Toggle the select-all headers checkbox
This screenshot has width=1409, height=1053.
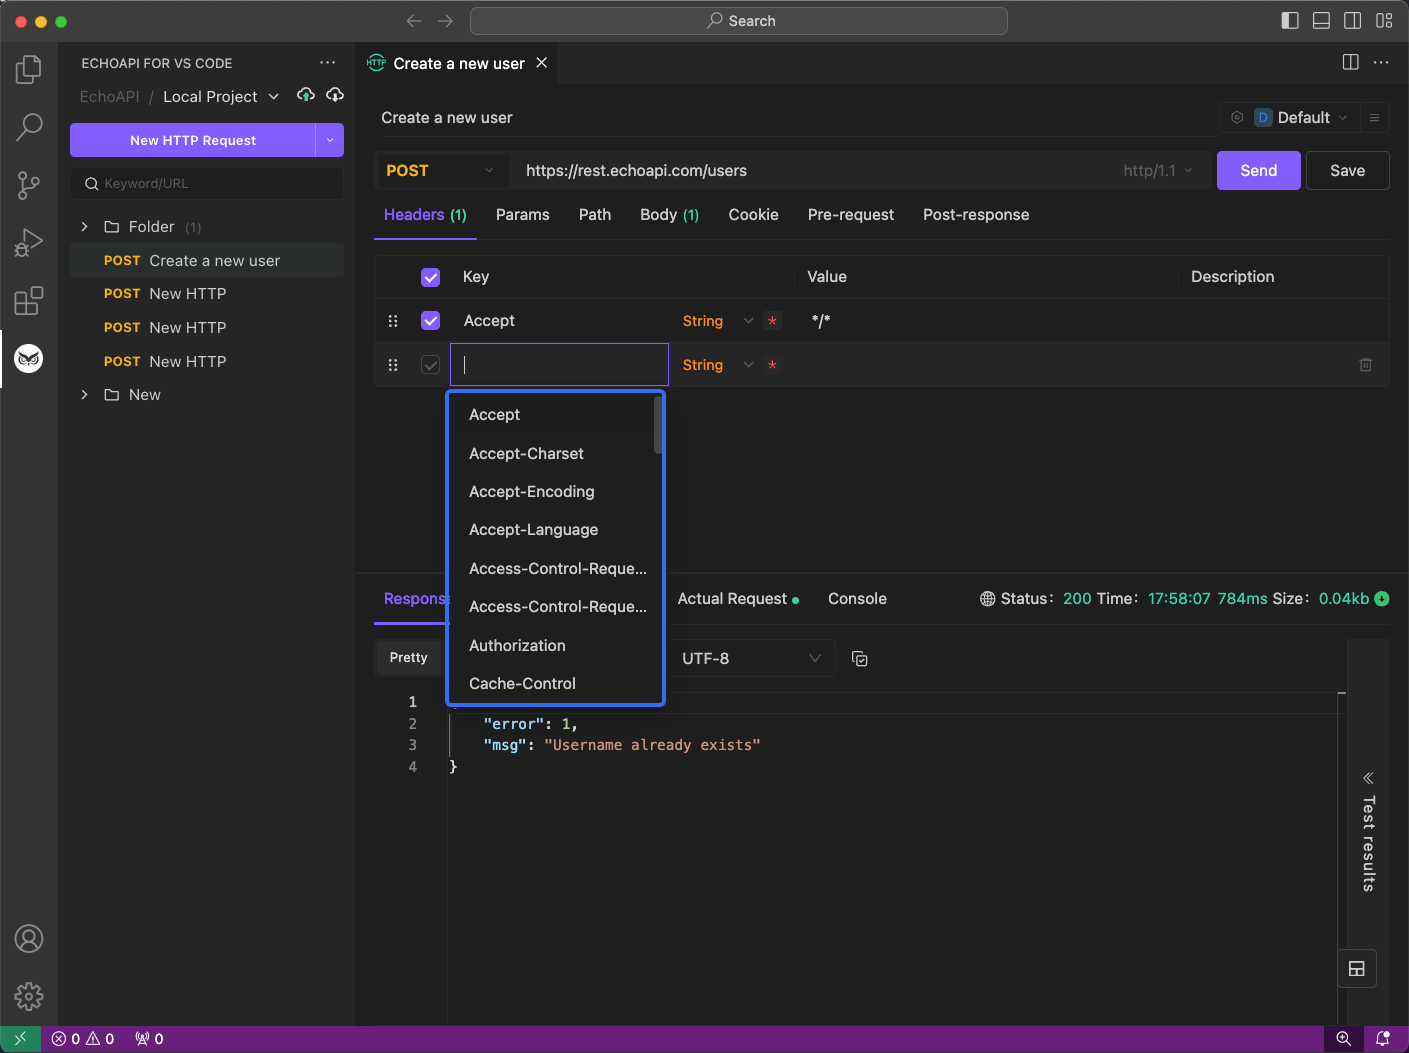point(431,277)
